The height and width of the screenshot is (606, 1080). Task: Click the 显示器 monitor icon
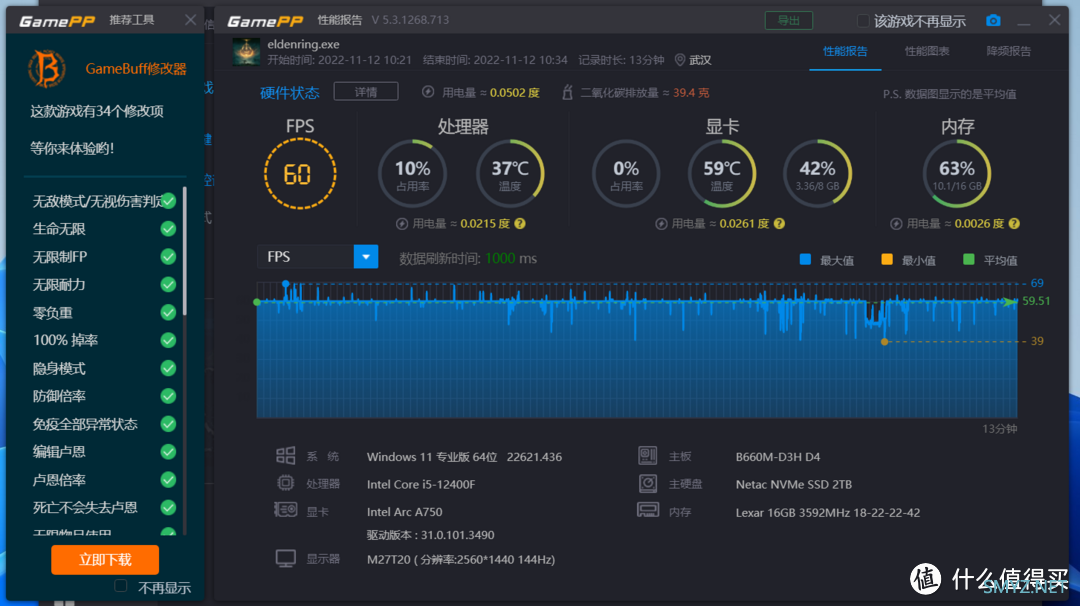tap(285, 558)
